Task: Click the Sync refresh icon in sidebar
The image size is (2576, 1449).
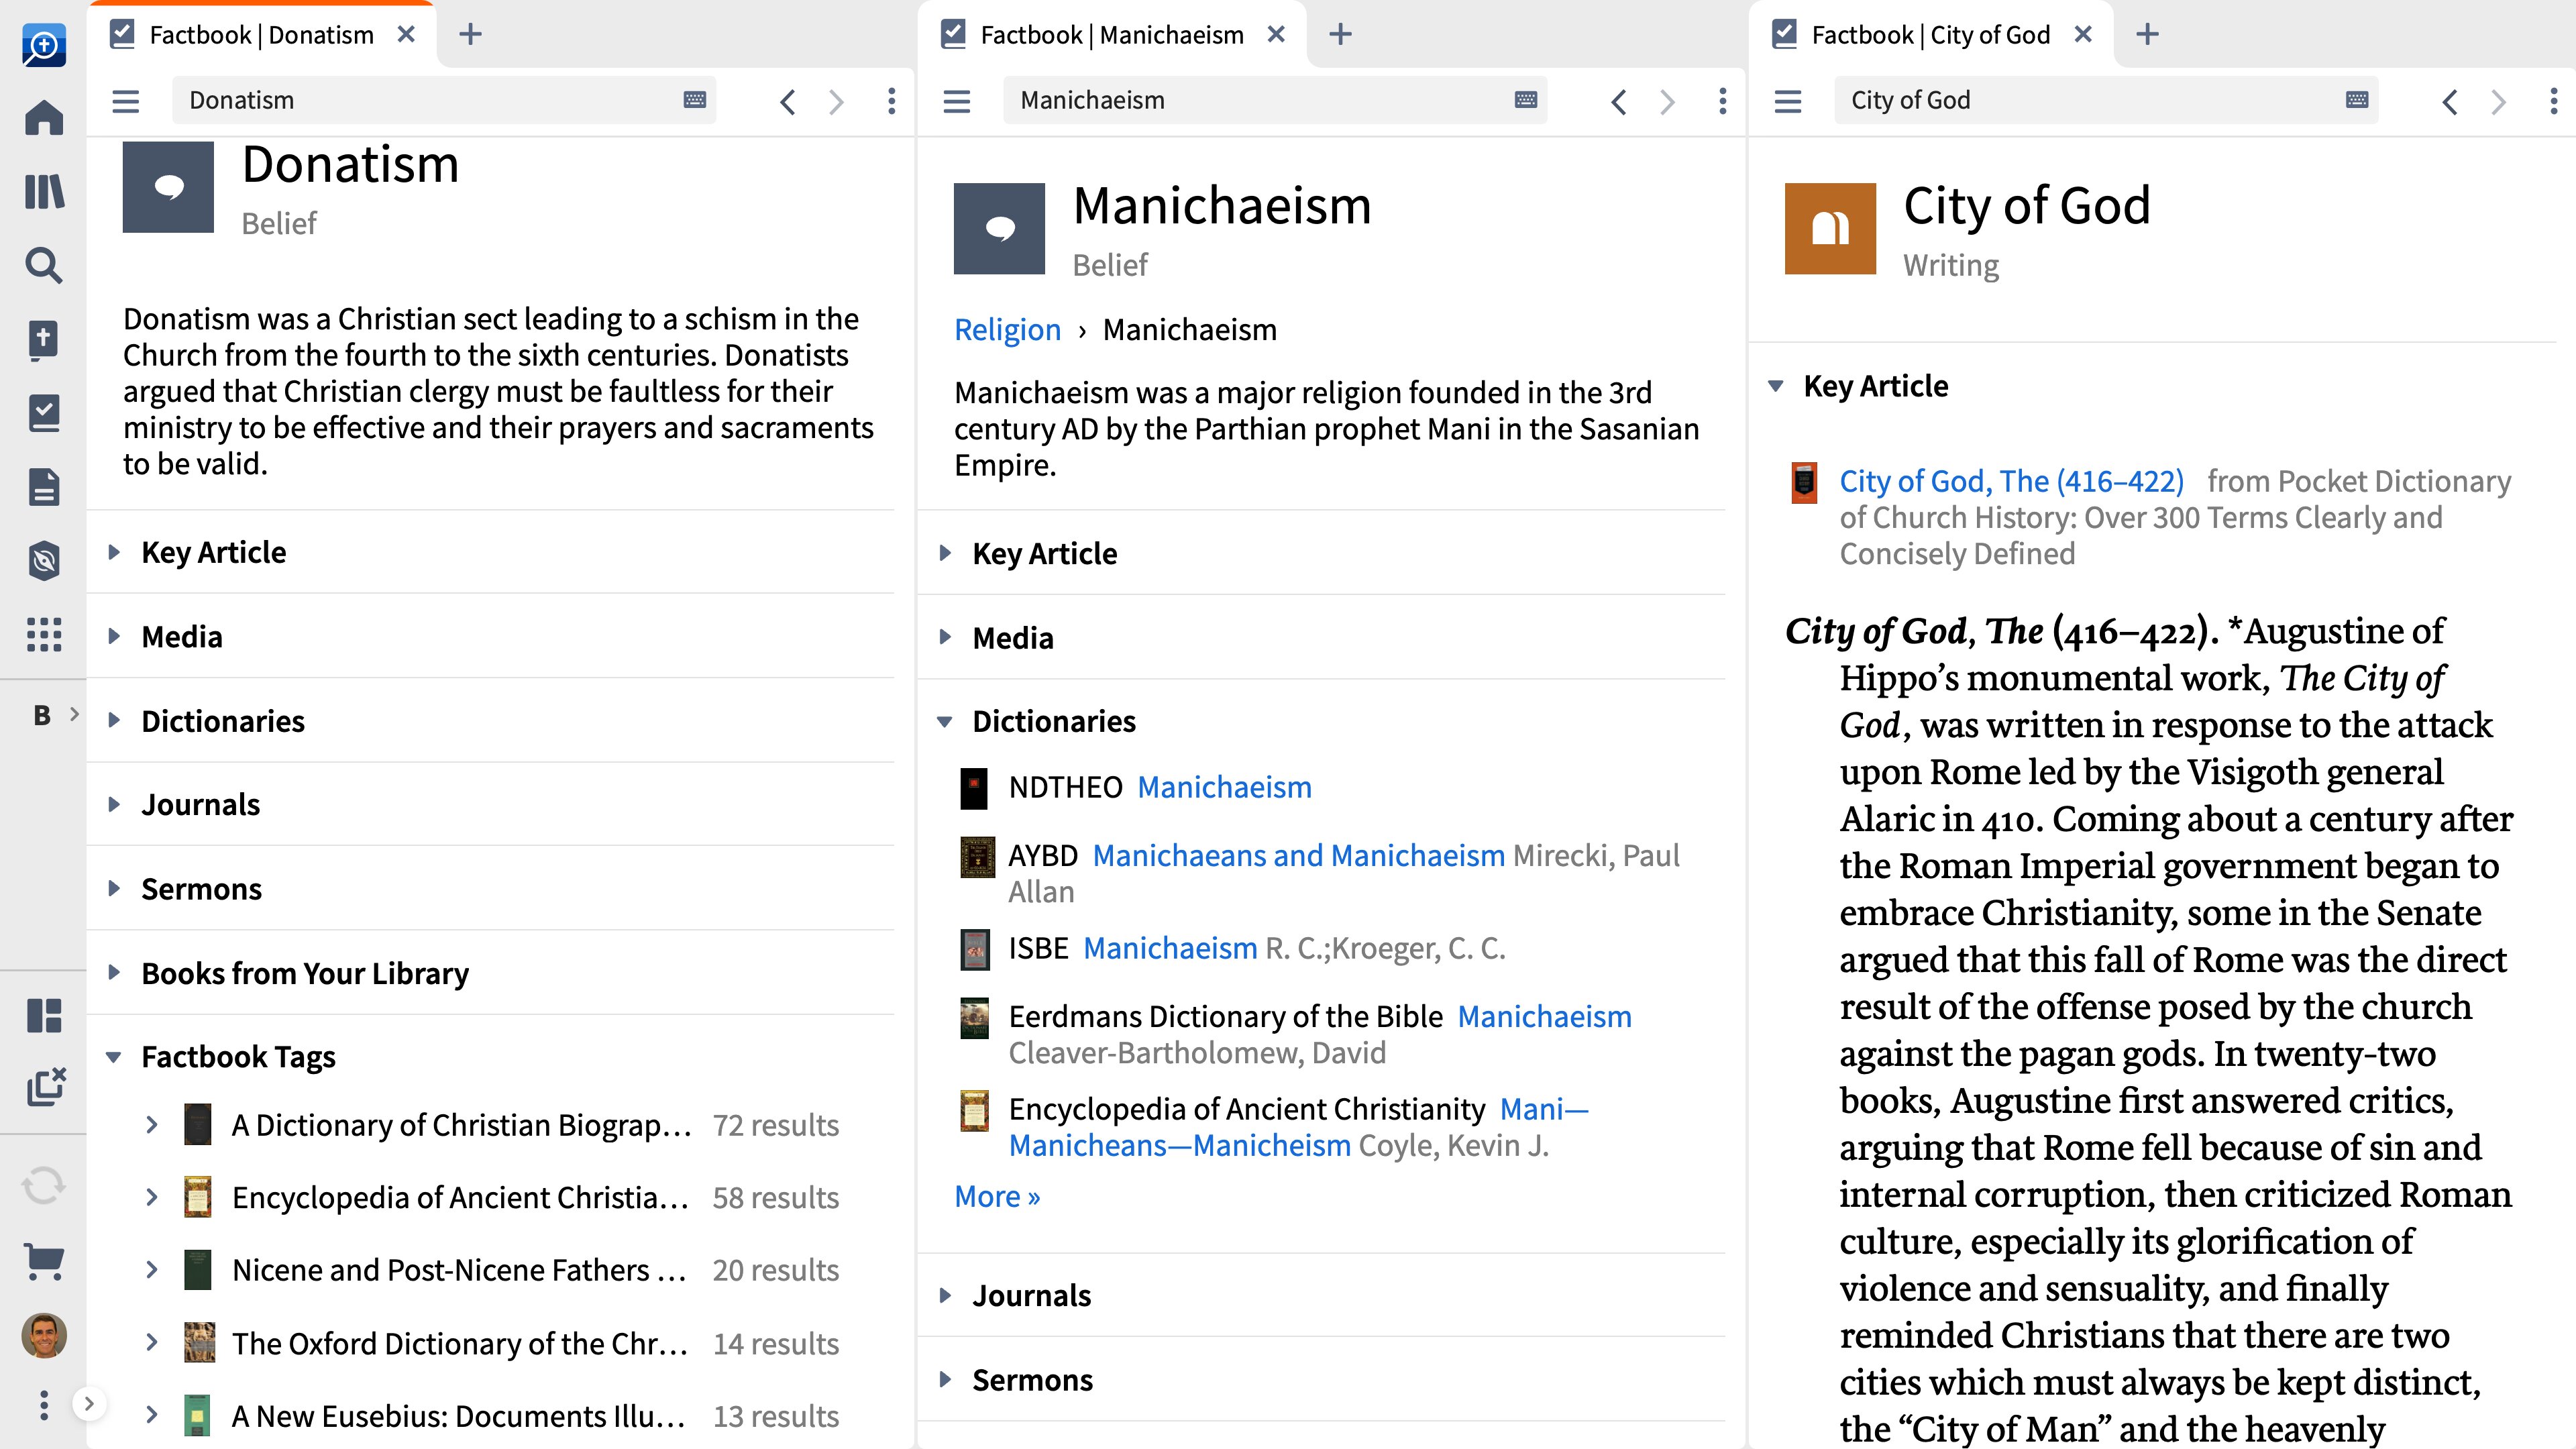Action: click(44, 1186)
